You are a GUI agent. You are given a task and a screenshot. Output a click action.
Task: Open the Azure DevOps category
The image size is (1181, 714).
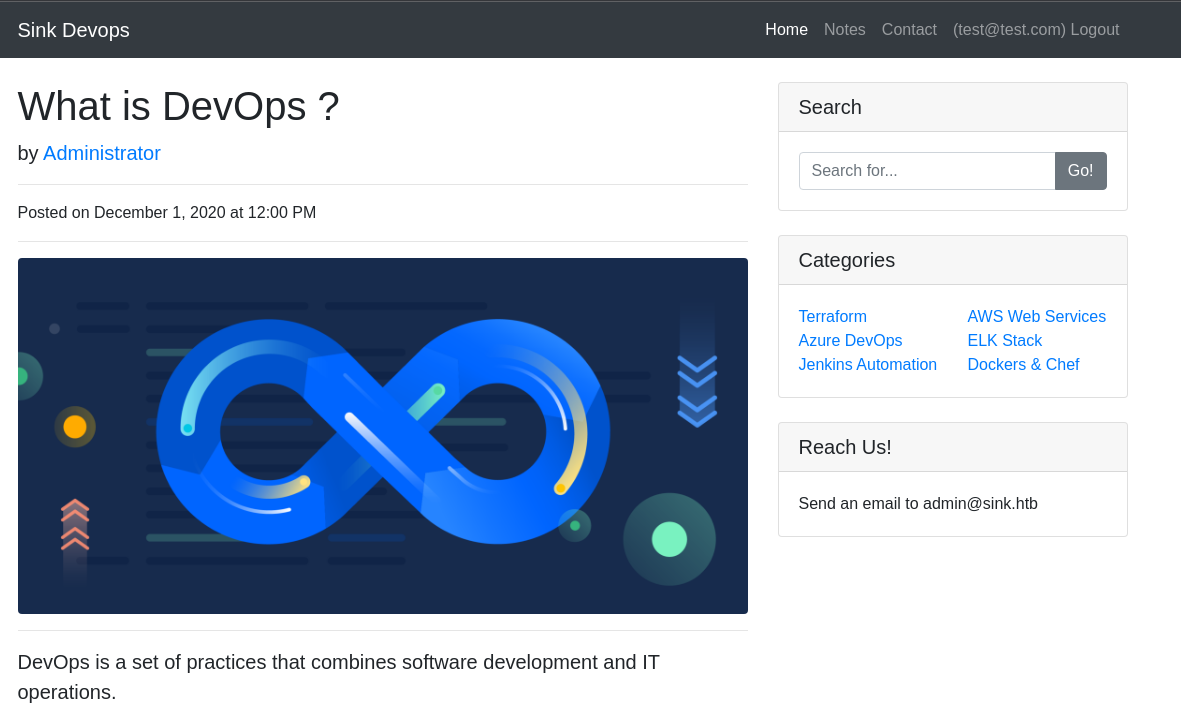[850, 341]
